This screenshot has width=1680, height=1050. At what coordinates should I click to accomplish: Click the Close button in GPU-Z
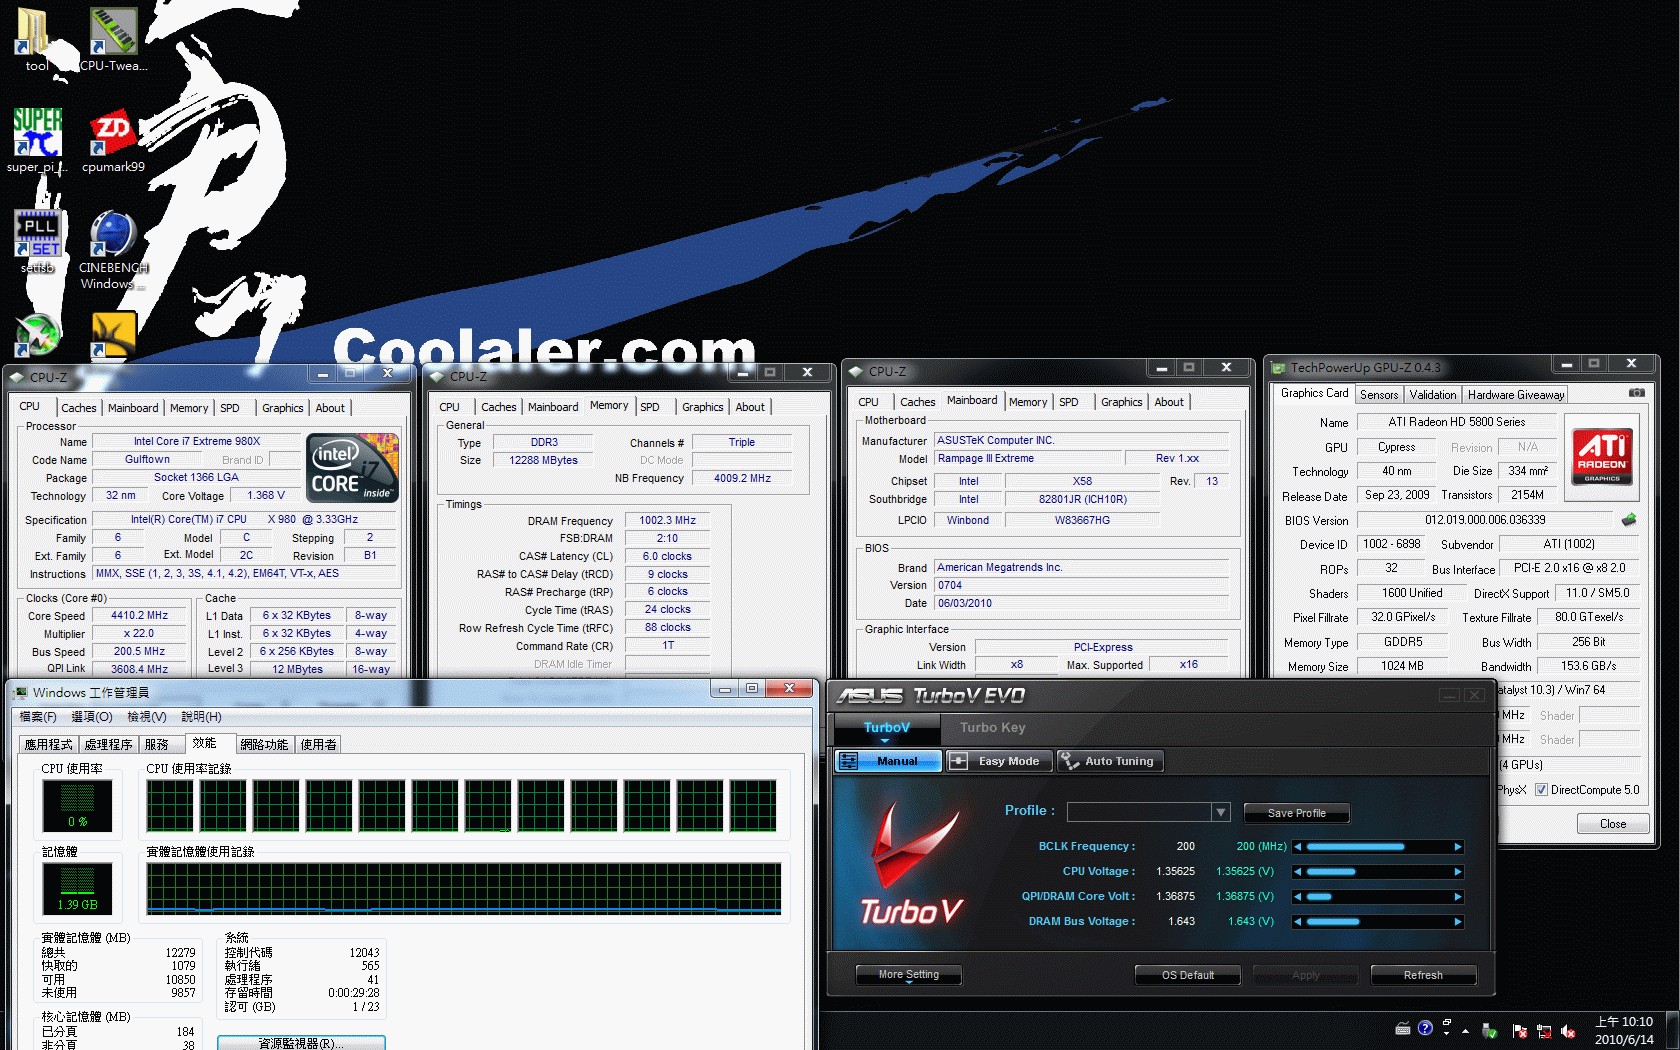pos(1612,824)
